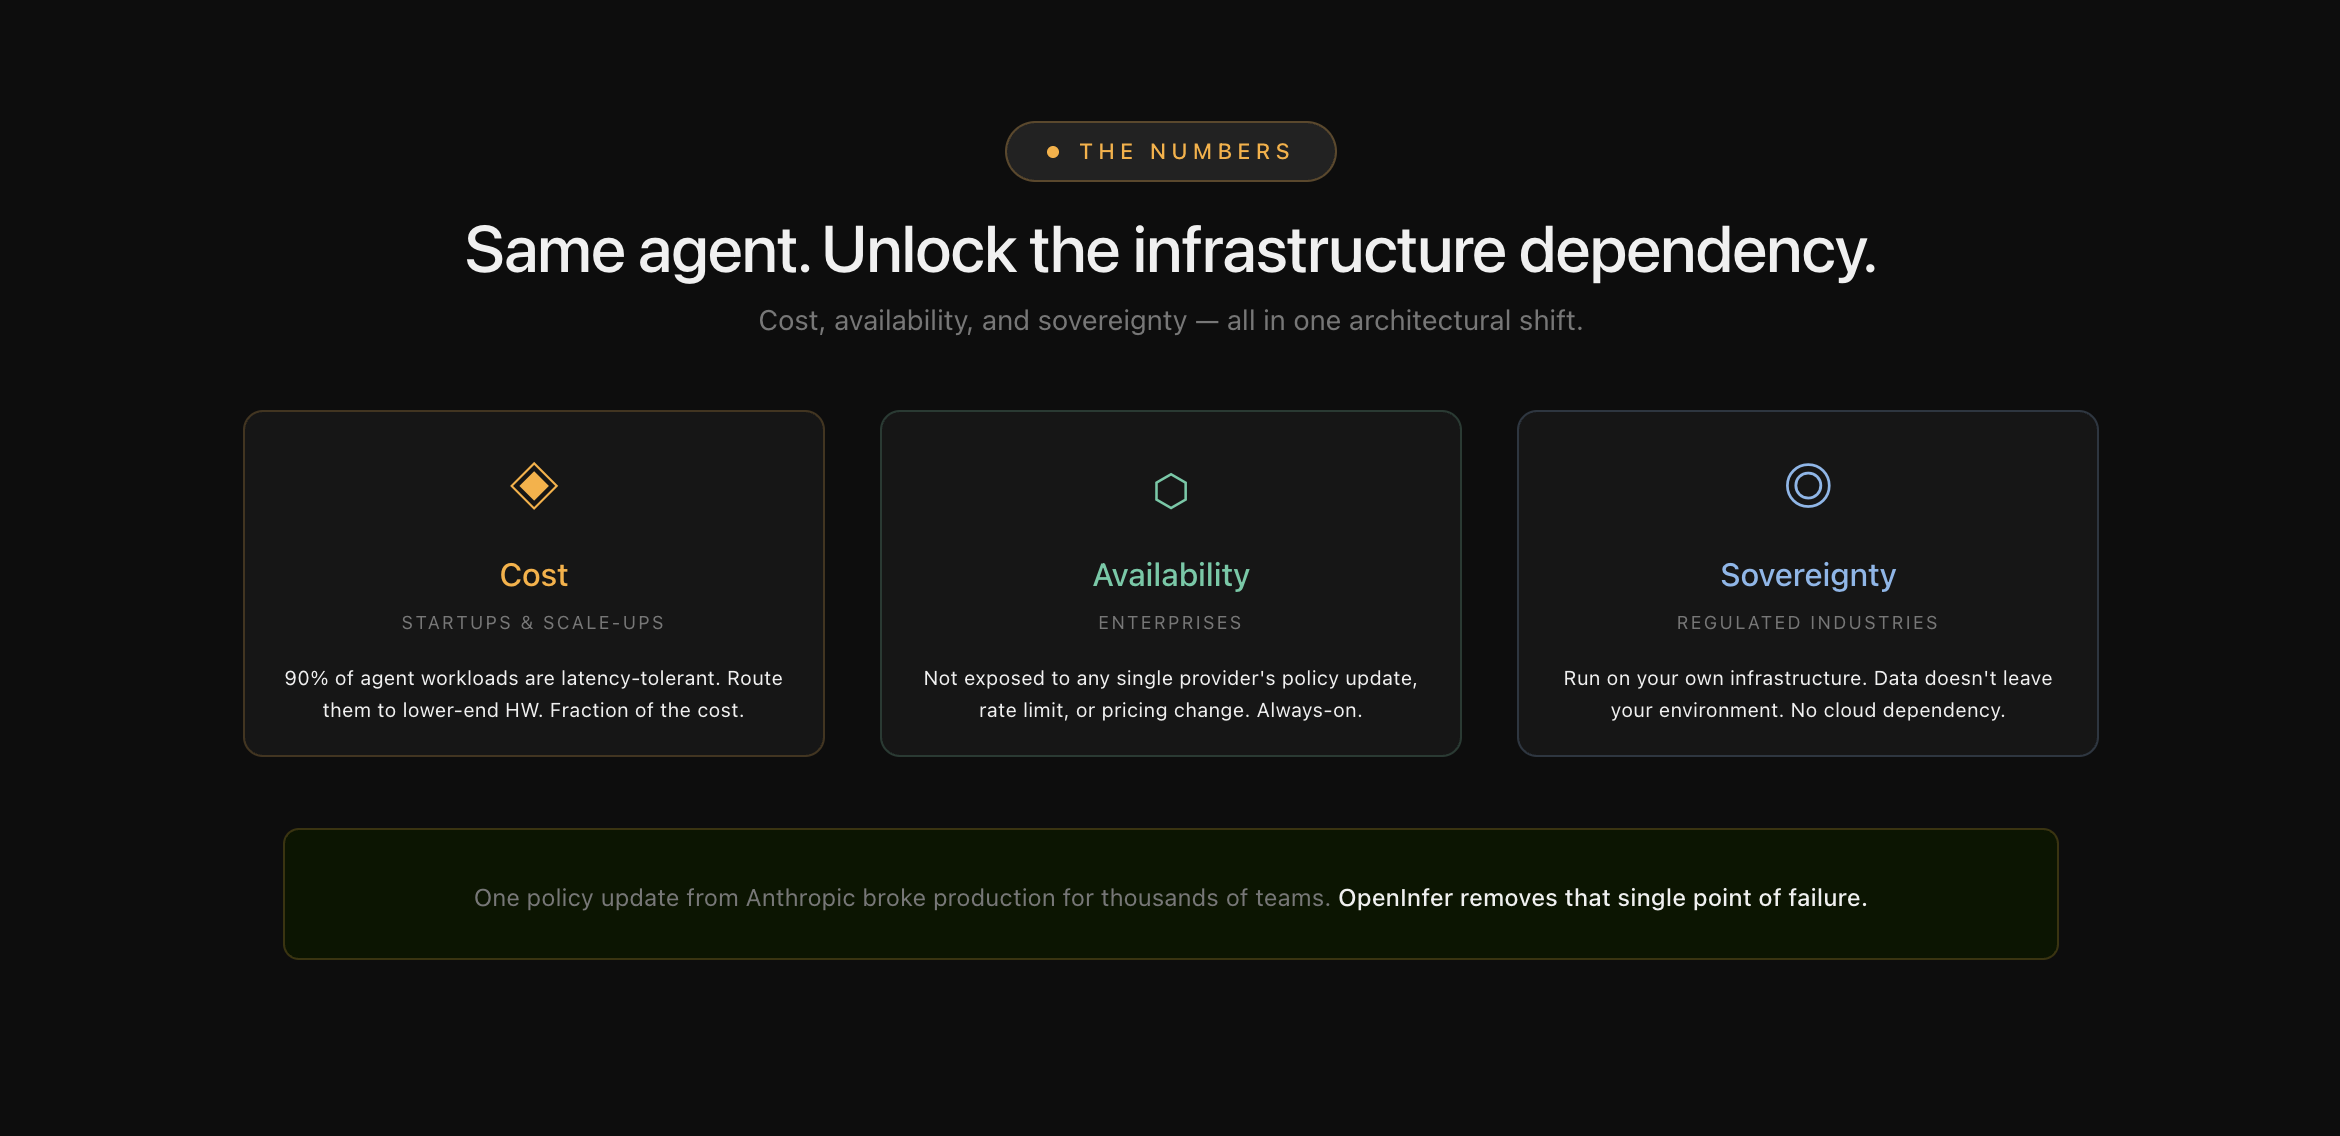Select the ENTERPRISES label tab
The width and height of the screenshot is (2340, 1136).
tap(1170, 622)
